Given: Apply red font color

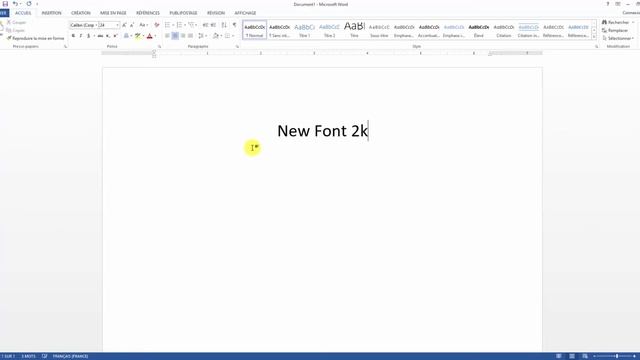Looking at the screenshot, I should pos(149,36).
